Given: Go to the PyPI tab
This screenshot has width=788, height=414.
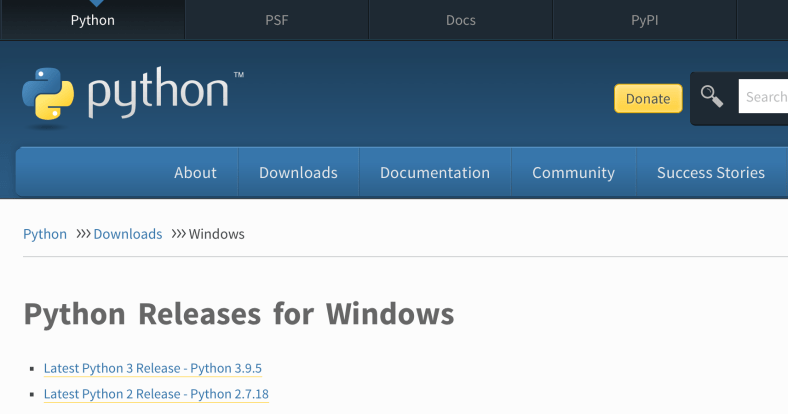Looking at the screenshot, I should pyautogui.click(x=645, y=20).
